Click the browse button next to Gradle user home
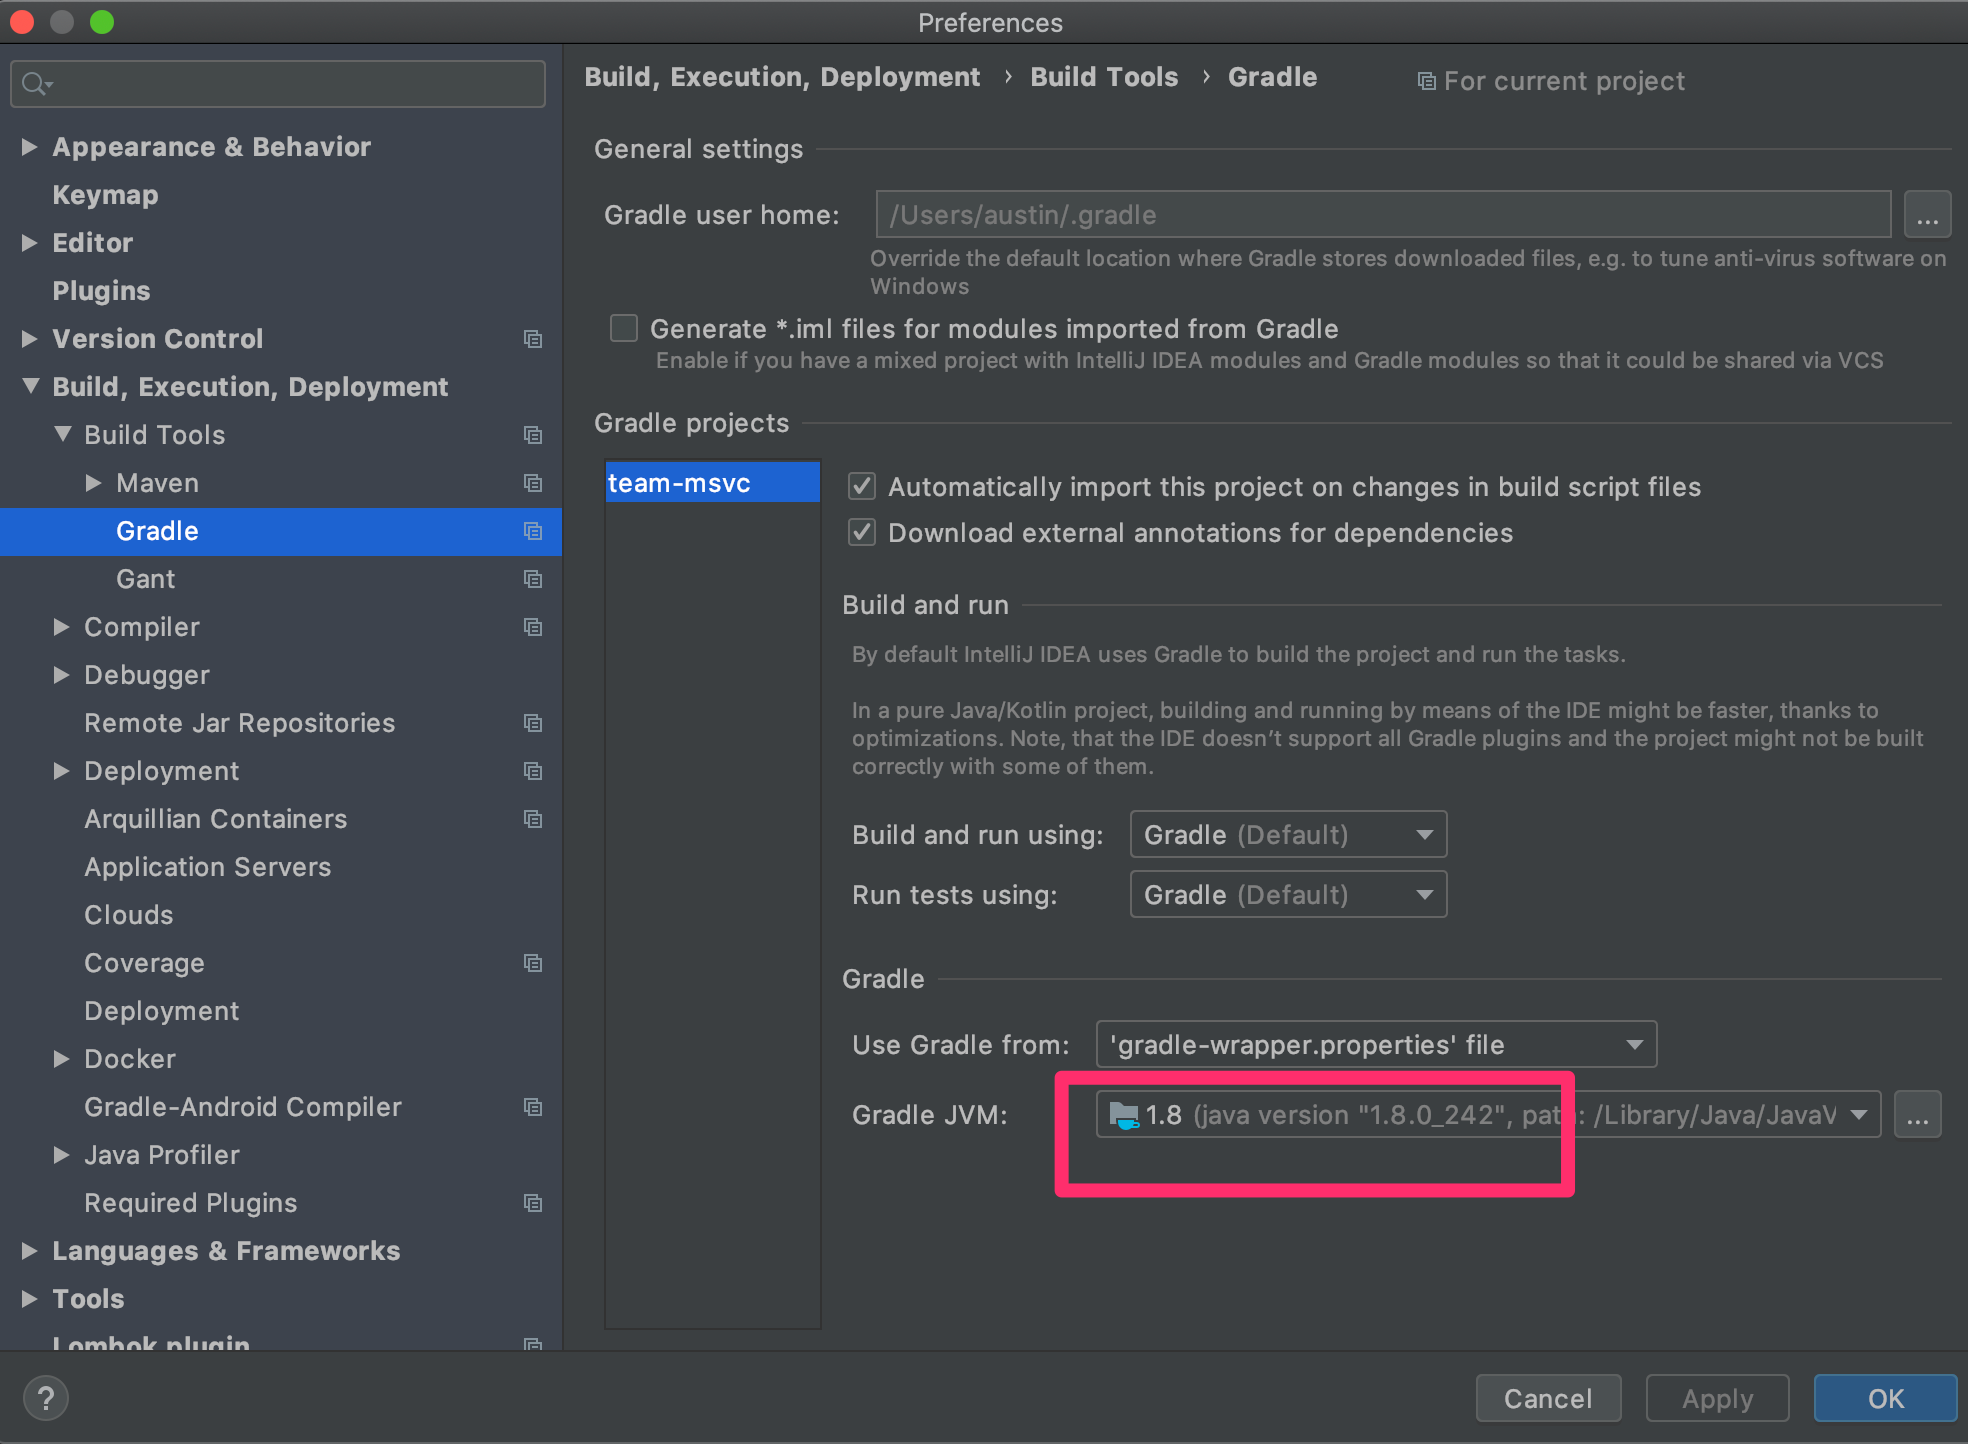Screen dimensions: 1968x1444 point(1928,214)
